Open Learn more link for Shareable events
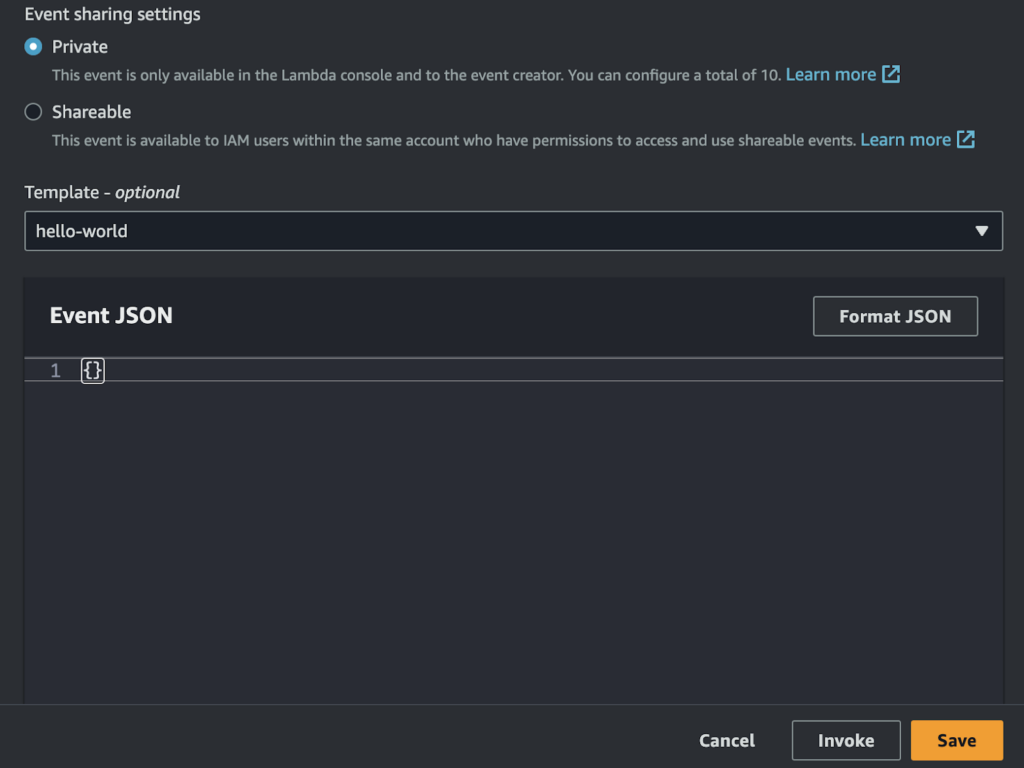This screenshot has height=768, width=1024. point(905,140)
